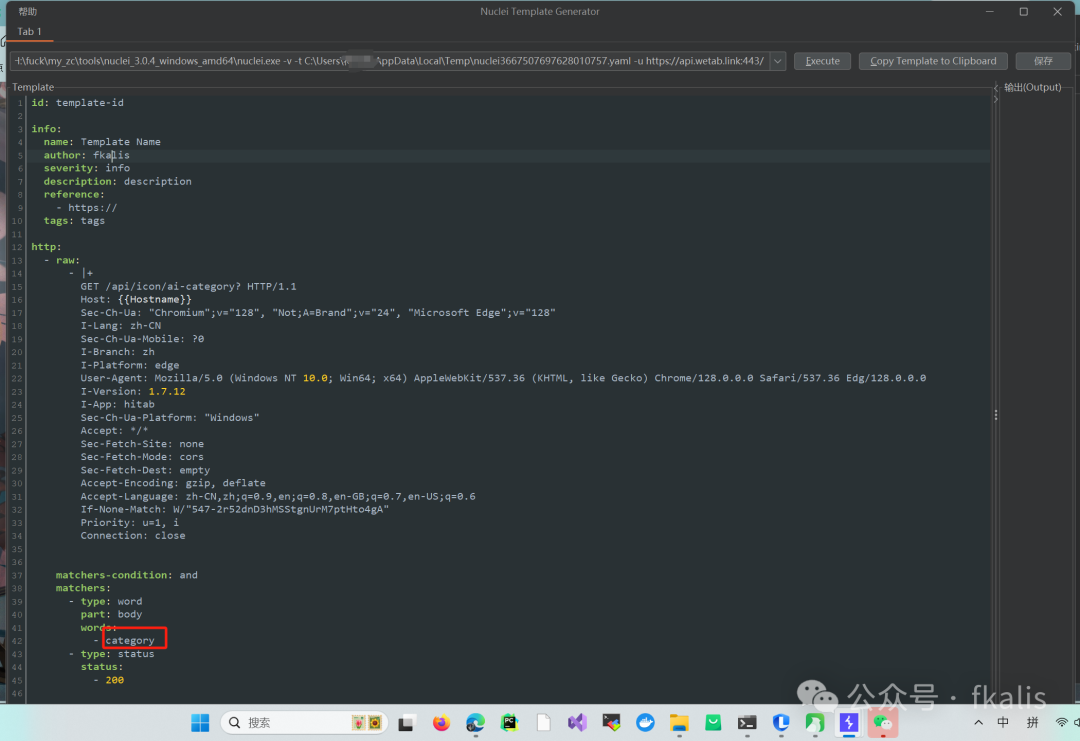
Task: Open the Wi-Fi network tray icon
Action: (x=1061, y=722)
